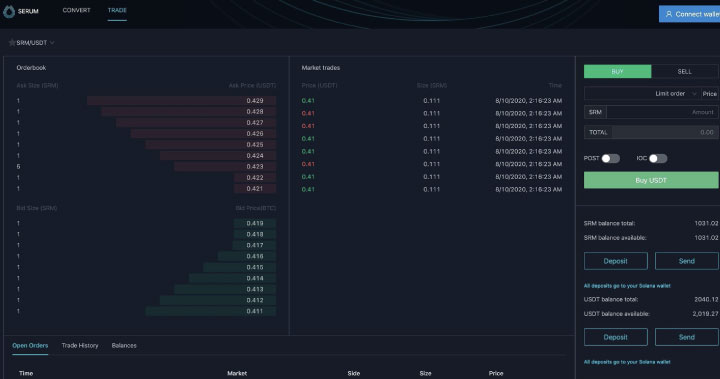Click SRM balance total value 1031.02

(706, 223)
